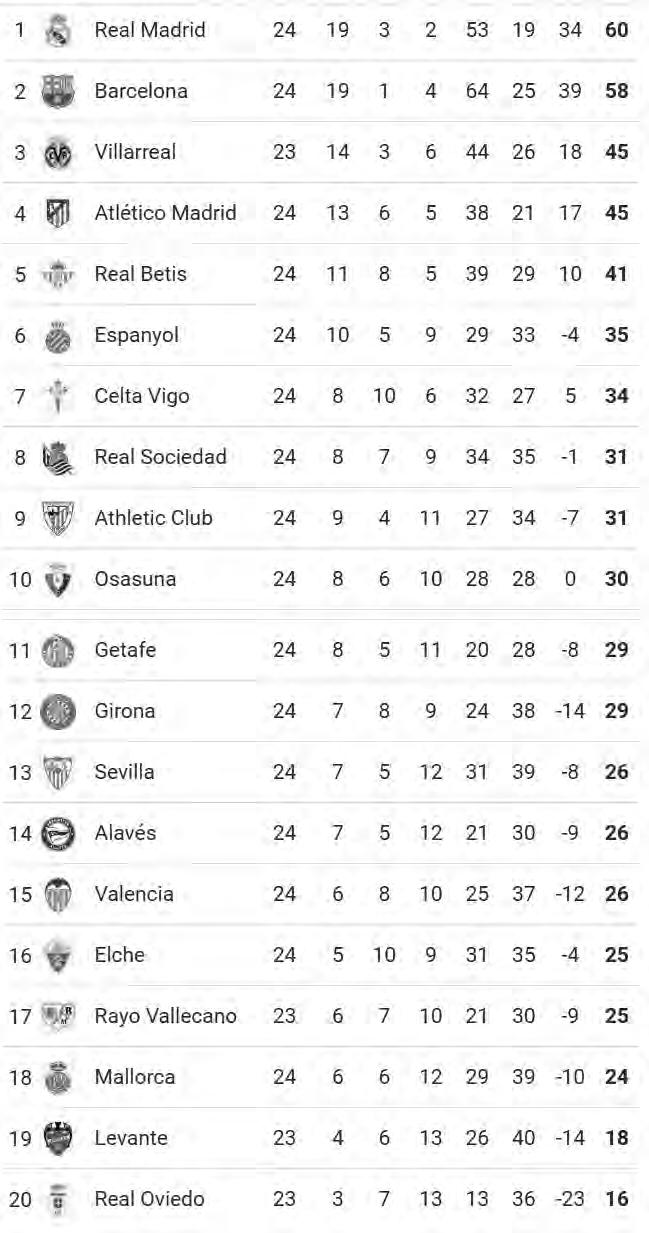Select the Getafe team name
This screenshot has height=1233, width=649.
click(125, 650)
